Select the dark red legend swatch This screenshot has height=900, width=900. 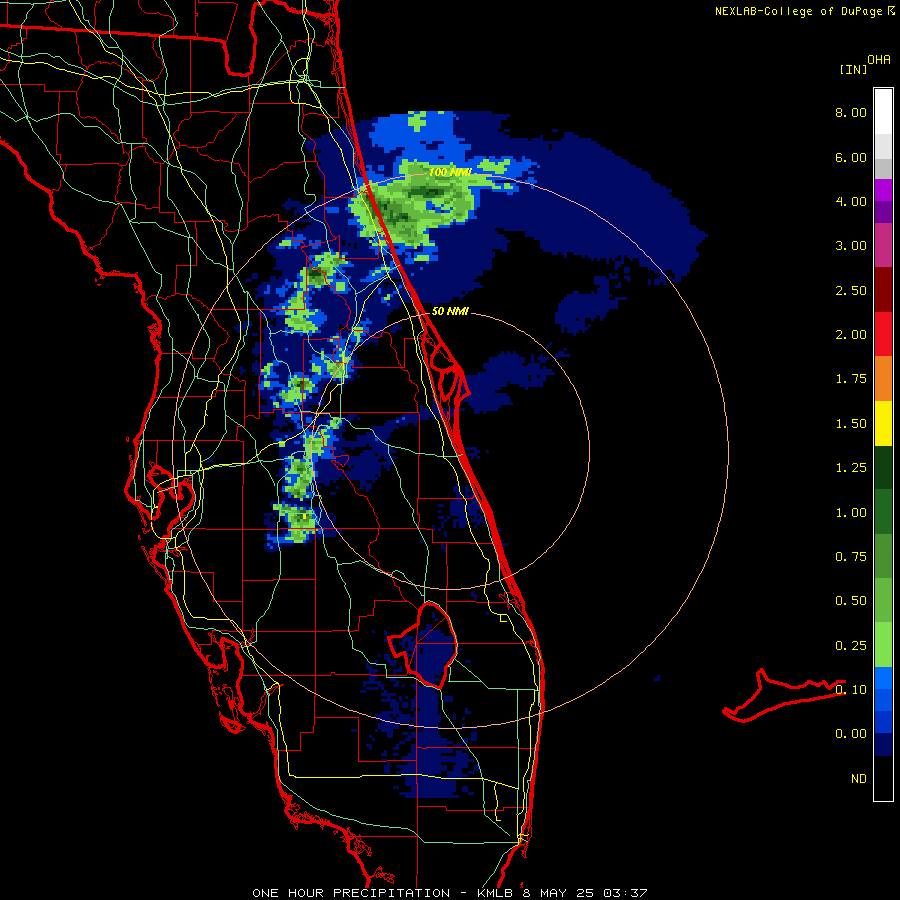pos(883,290)
